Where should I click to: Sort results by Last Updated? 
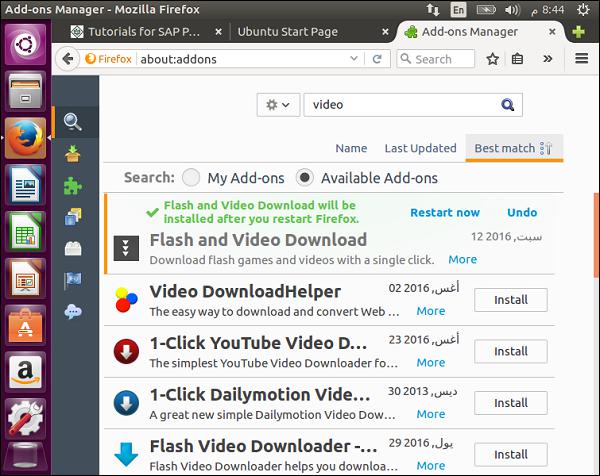tap(420, 148)
